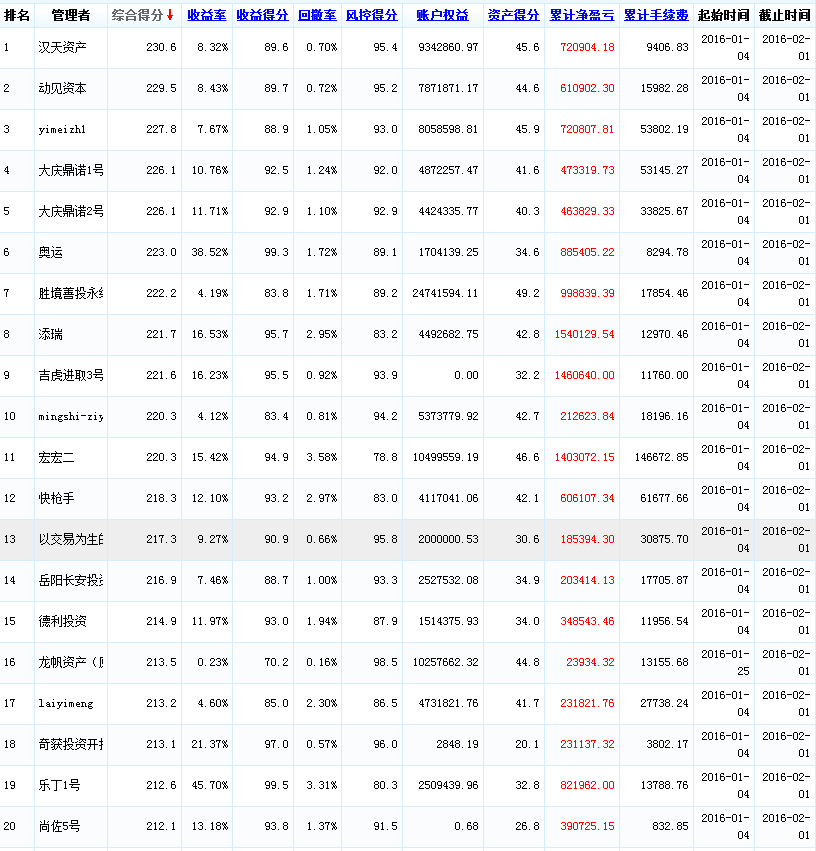
Task: Sort by 资产得分 column header
Action: tap(513, 15)
